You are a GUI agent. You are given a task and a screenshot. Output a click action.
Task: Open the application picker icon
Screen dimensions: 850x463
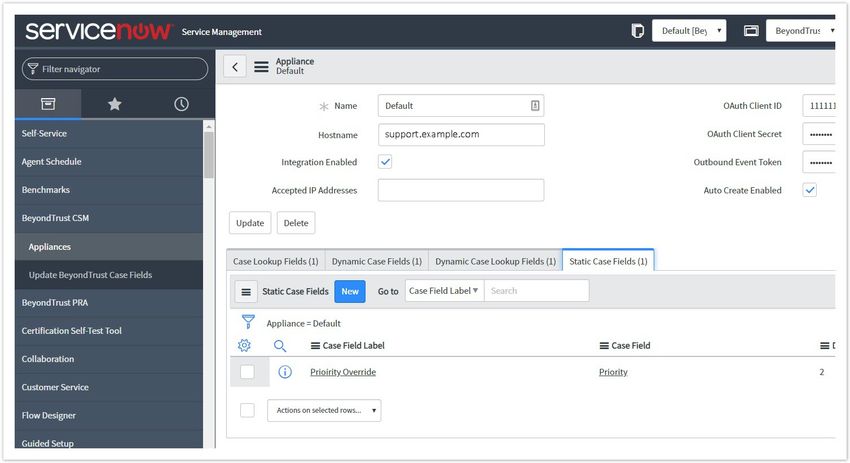pyautogui.click(x=751, y=31)
